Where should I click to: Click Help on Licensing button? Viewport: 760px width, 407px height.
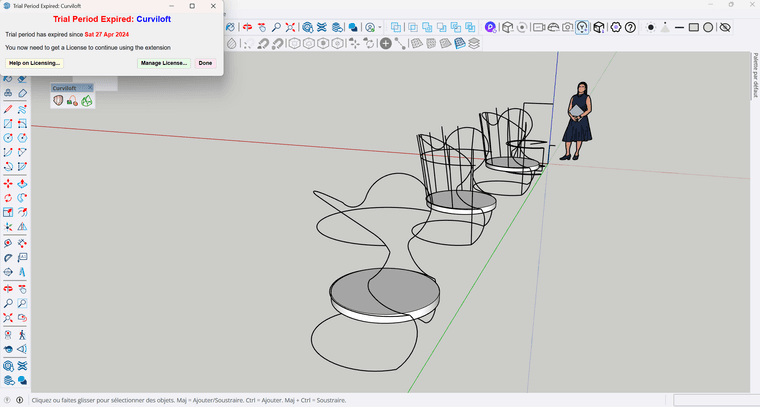pos(34,63)
